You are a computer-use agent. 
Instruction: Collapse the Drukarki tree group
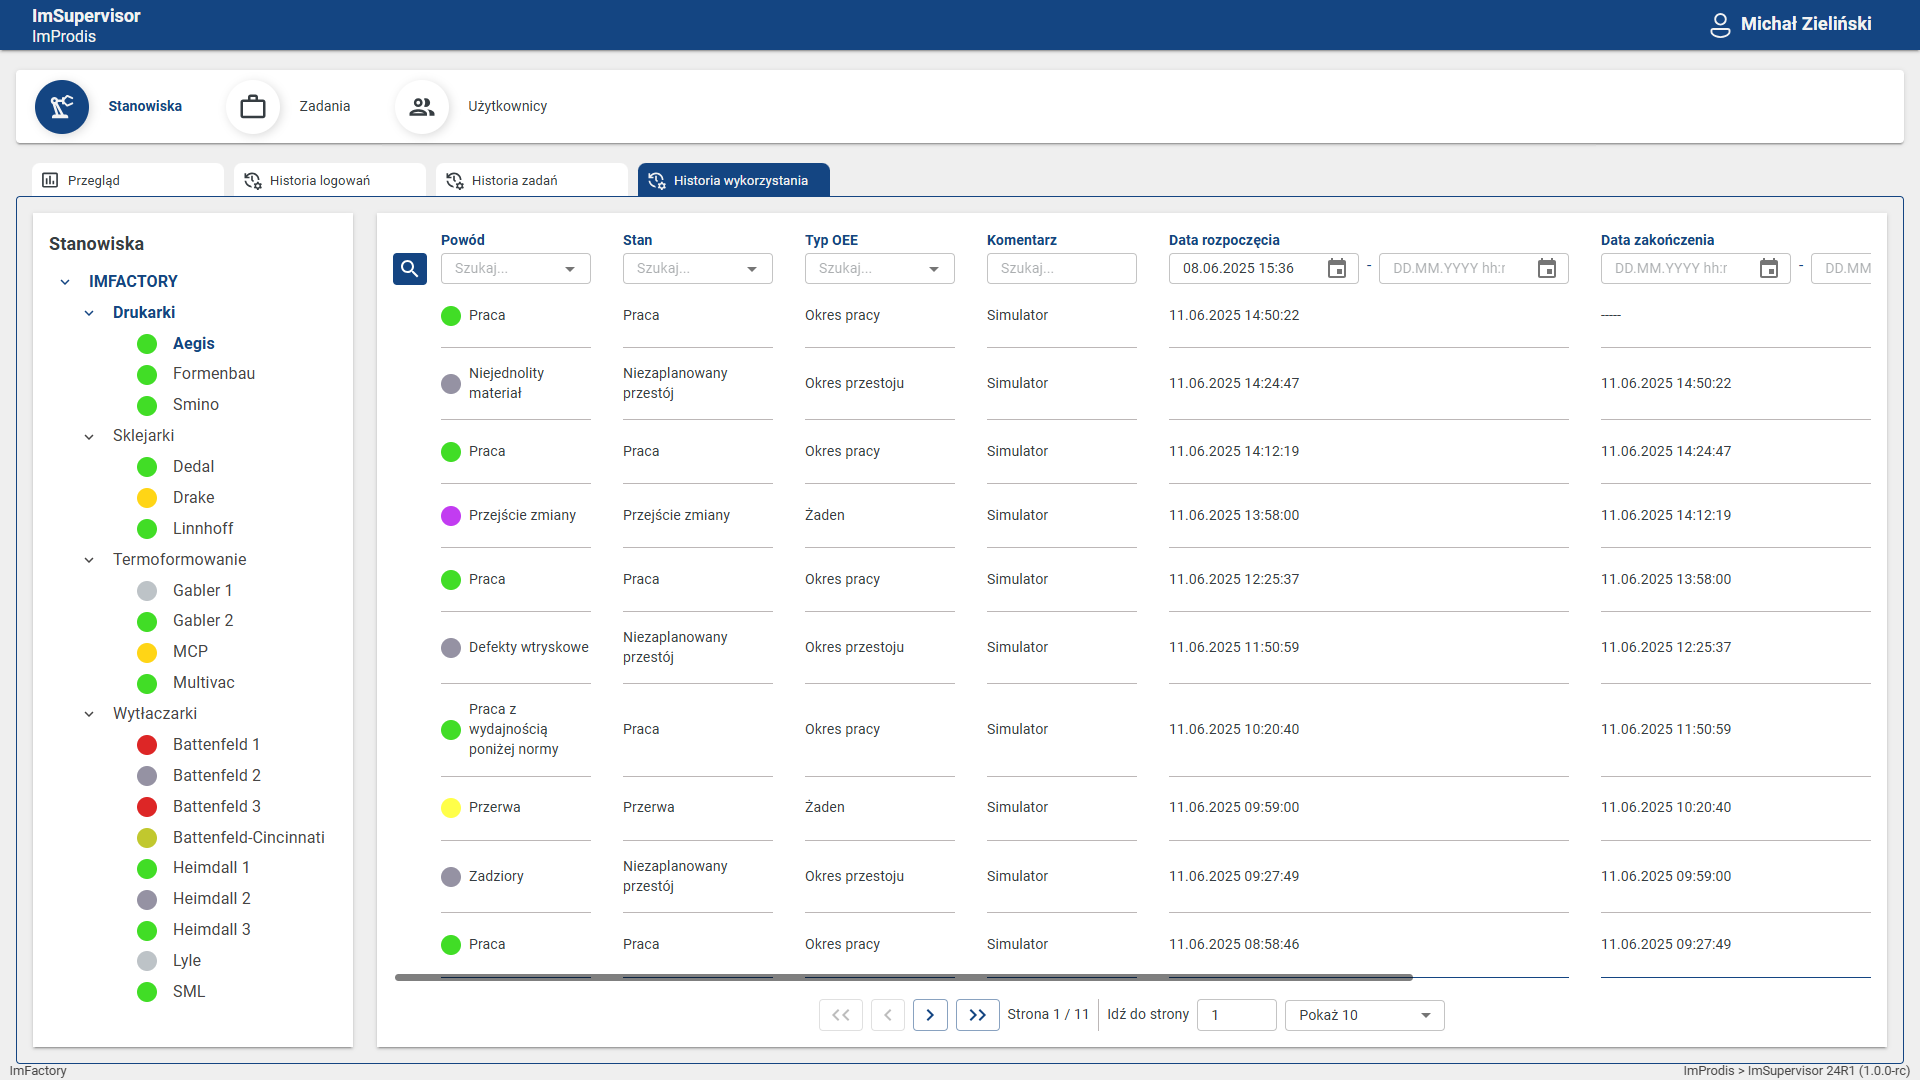(x=89, y=313)
